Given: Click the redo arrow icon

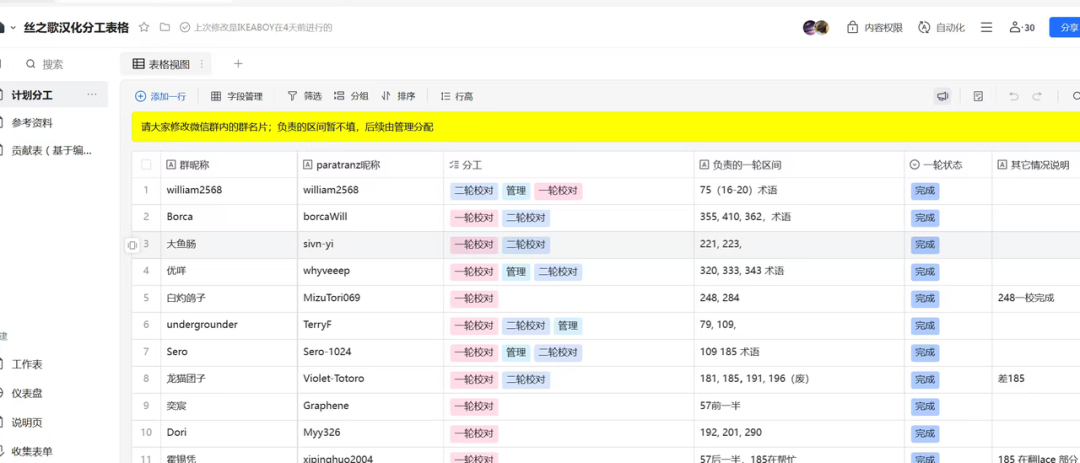Looking at the screenshot, I should (1037, 96).
